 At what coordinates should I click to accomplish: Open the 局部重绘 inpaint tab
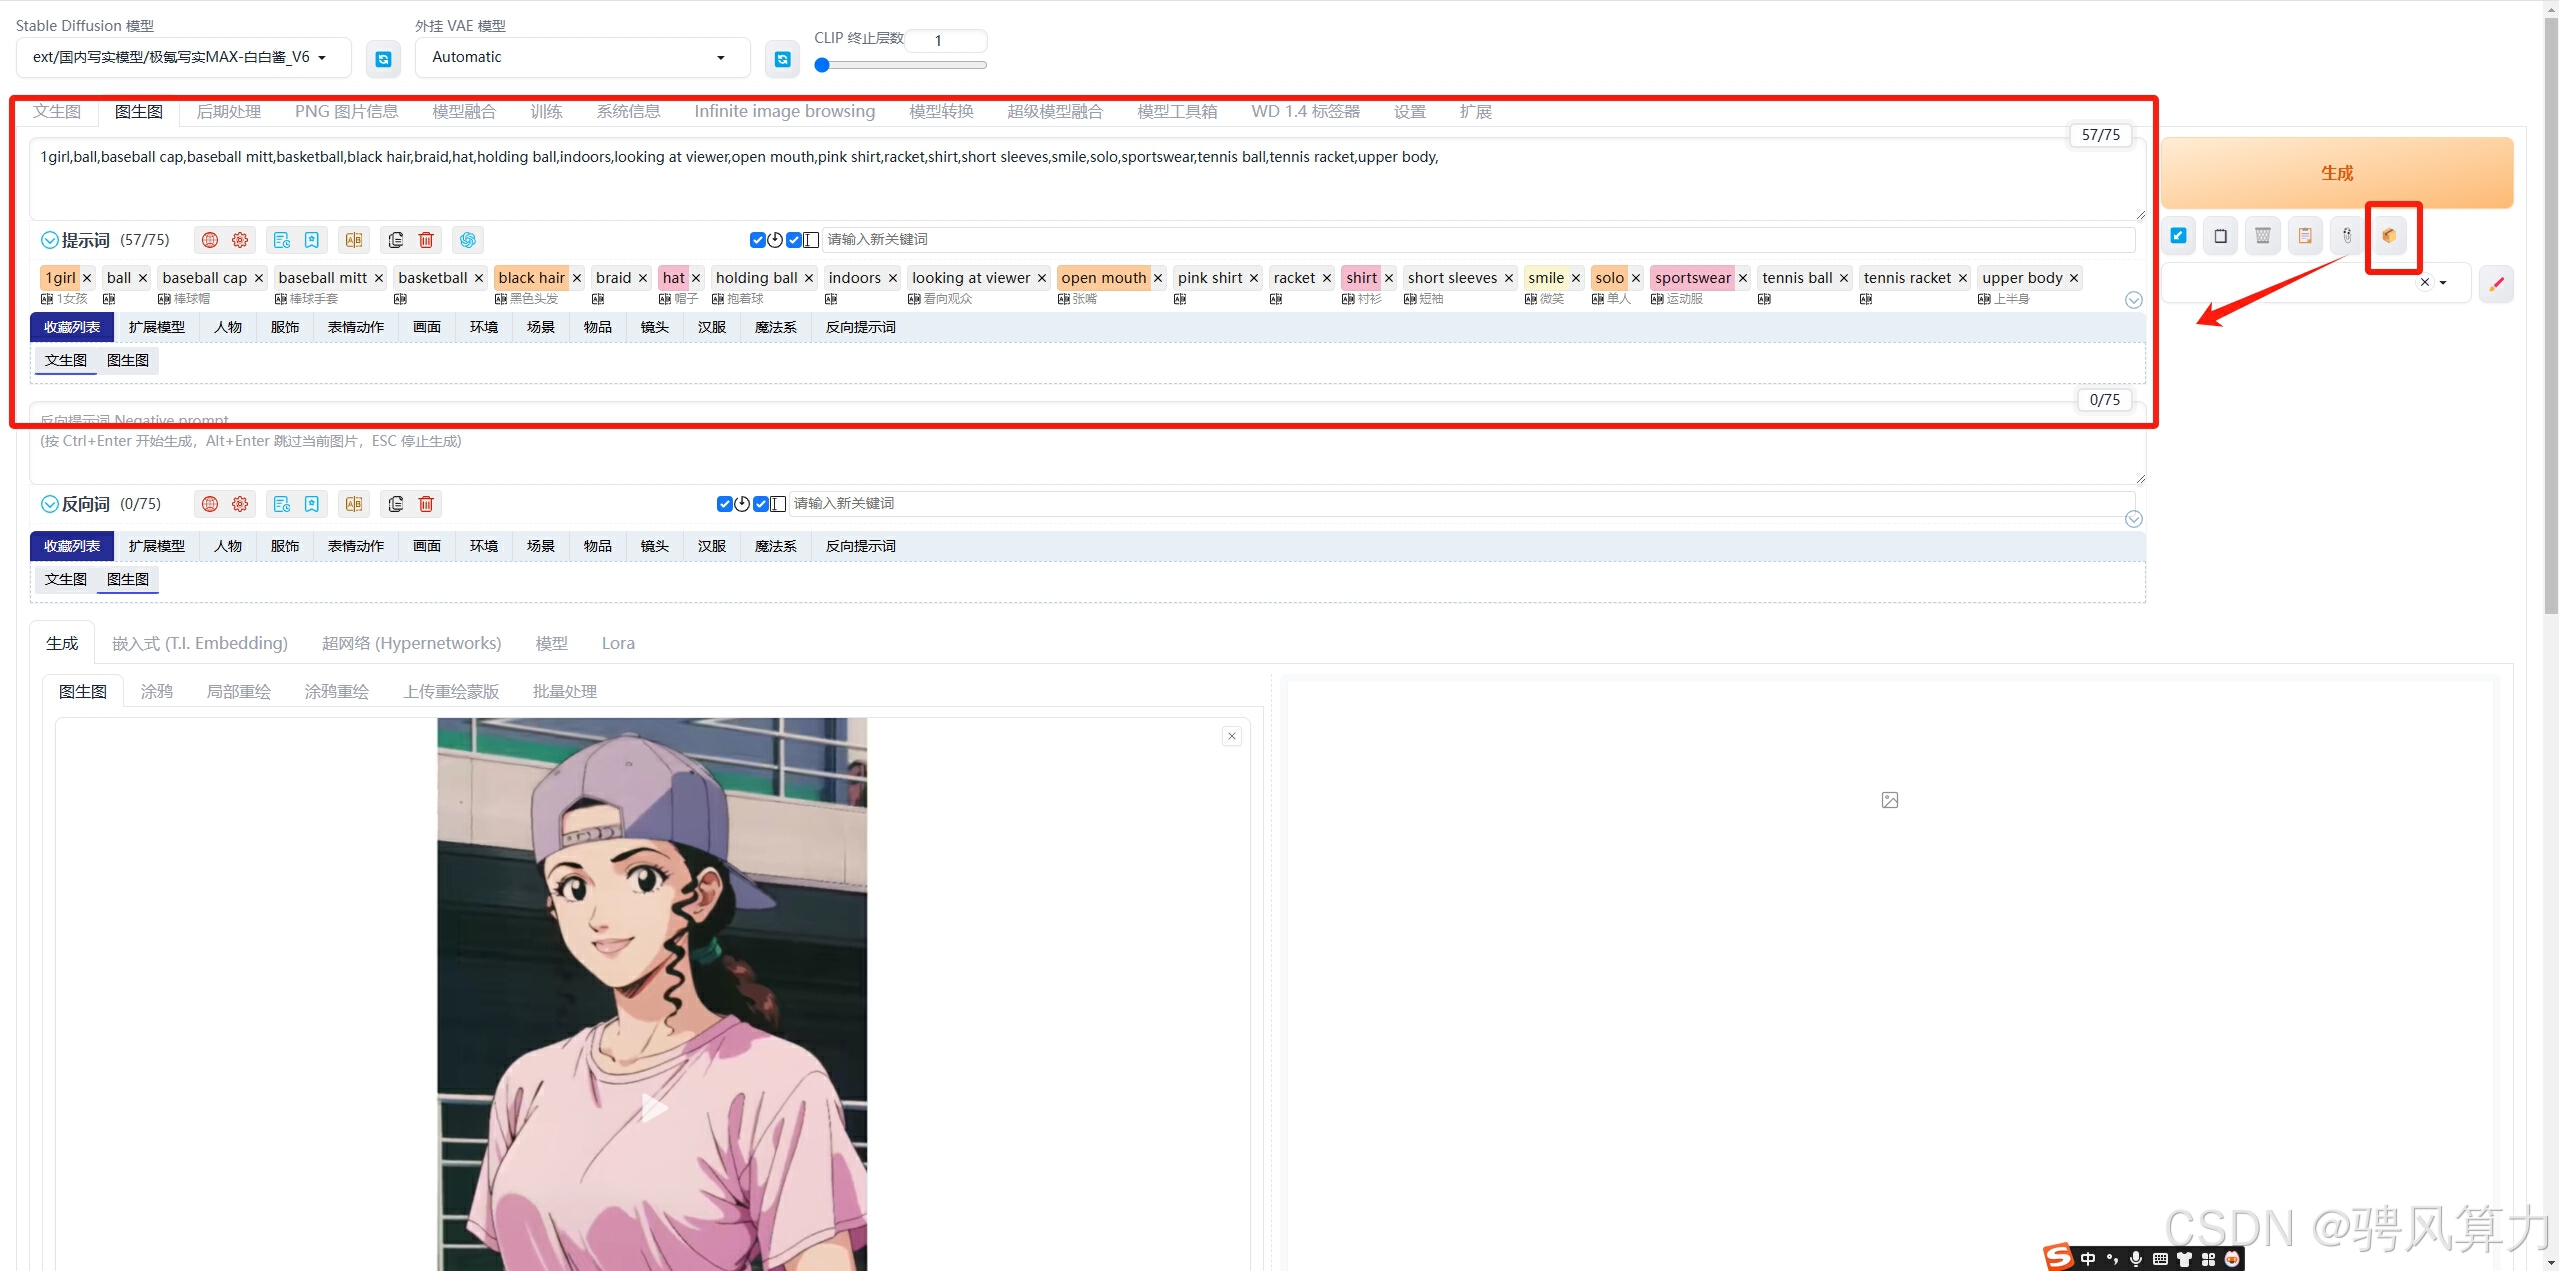coord(238,691)
